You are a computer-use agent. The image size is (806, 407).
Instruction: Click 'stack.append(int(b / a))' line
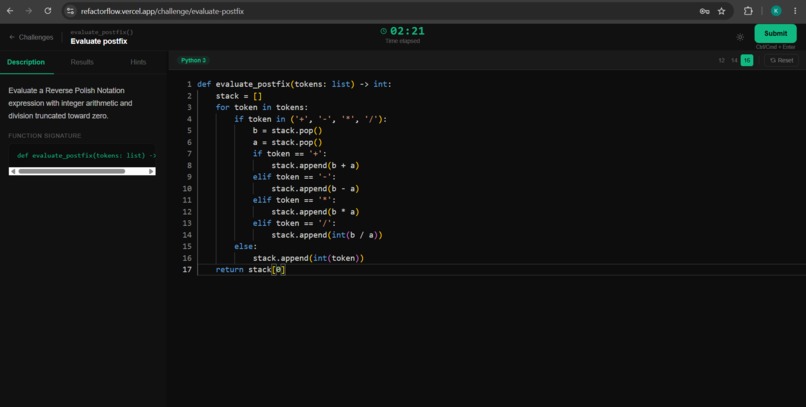[x=327, y=235]
